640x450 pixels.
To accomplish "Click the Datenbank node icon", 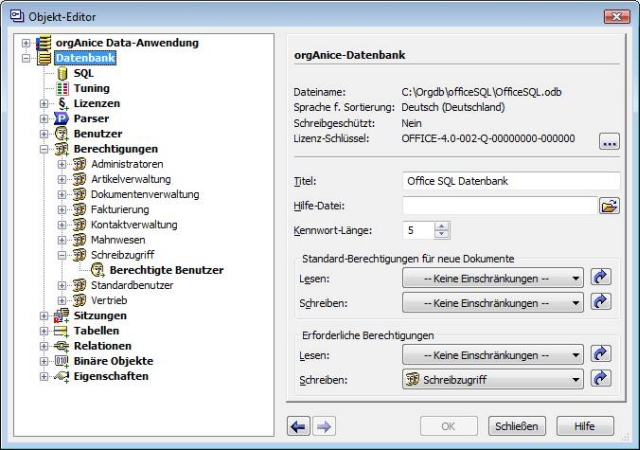I will point(44,58).
